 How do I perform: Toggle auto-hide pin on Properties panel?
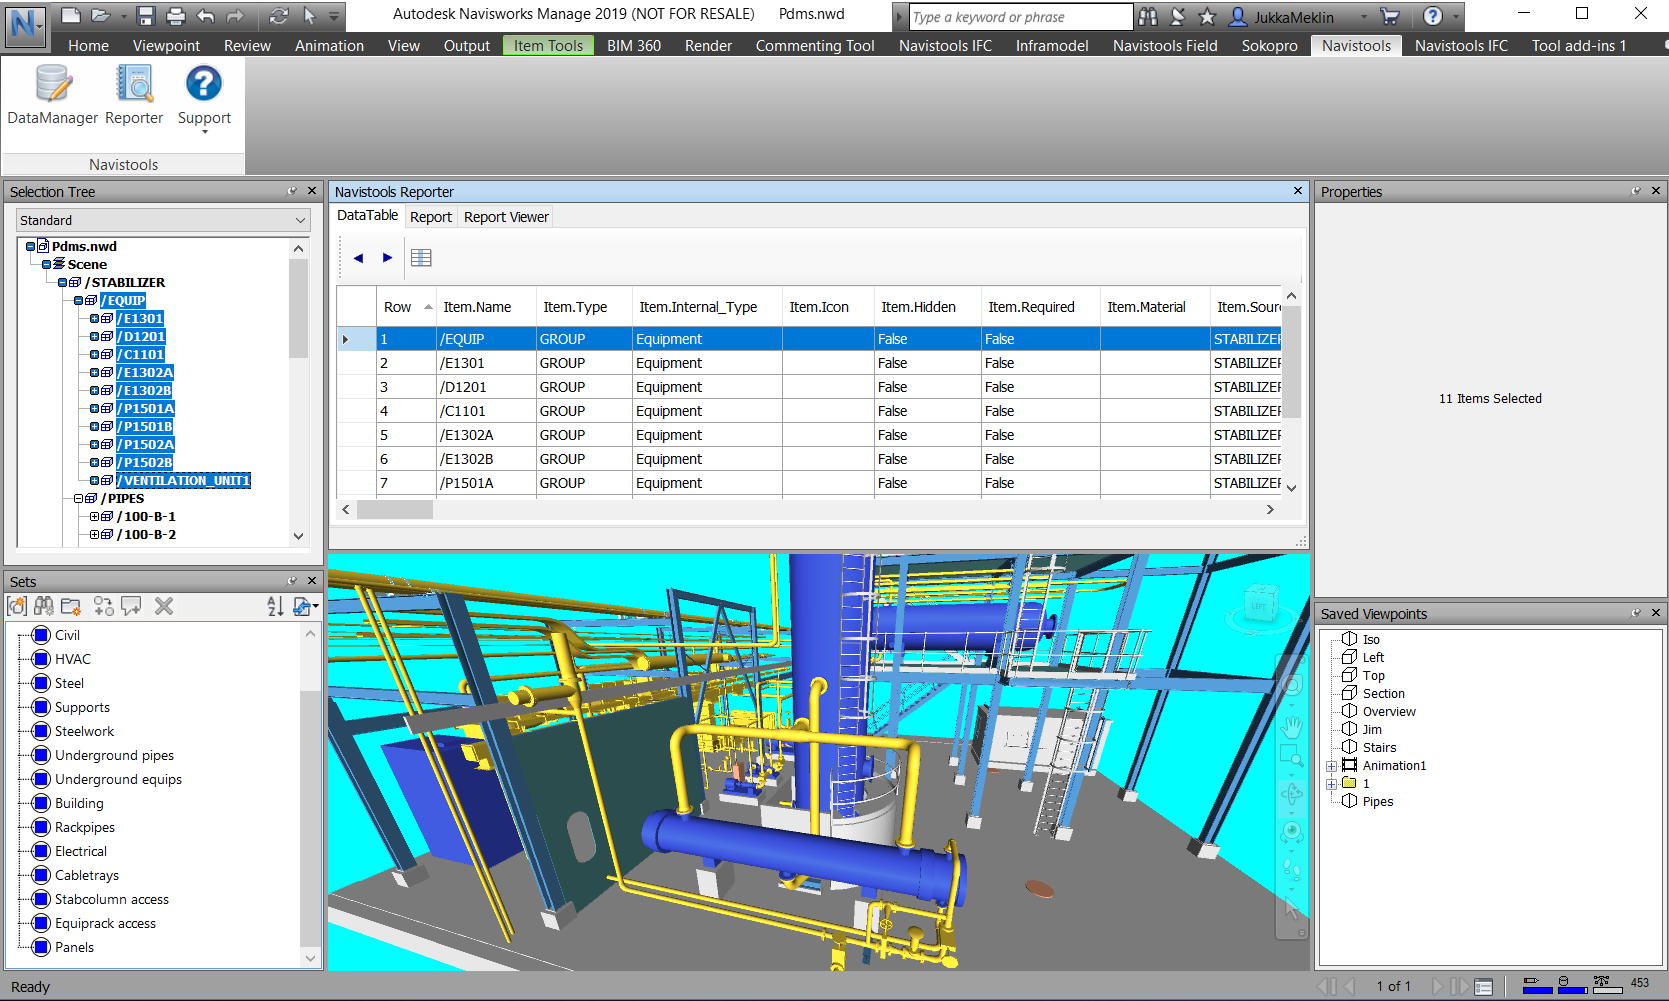tap(1636, 191)
